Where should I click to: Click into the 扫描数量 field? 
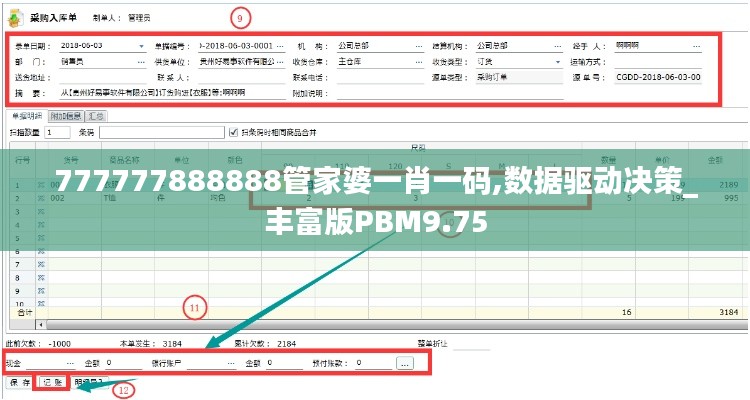pos(57,133)
